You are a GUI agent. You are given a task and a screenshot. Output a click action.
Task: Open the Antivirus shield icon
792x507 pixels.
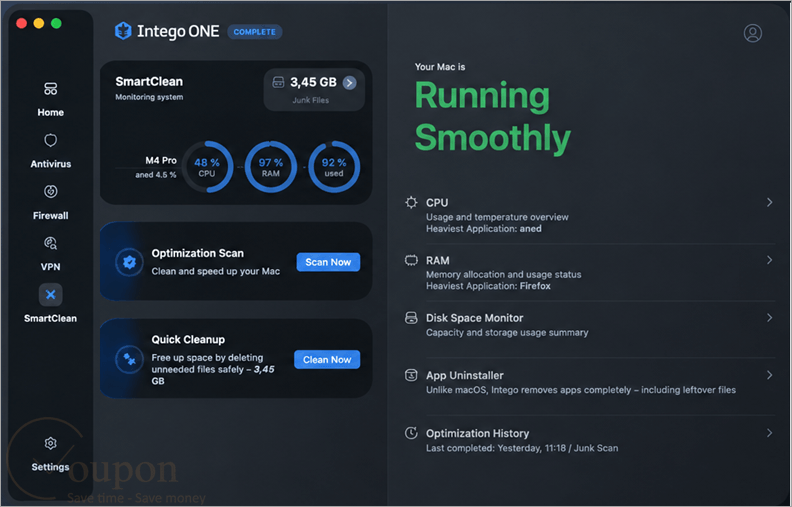pos(51,140)
